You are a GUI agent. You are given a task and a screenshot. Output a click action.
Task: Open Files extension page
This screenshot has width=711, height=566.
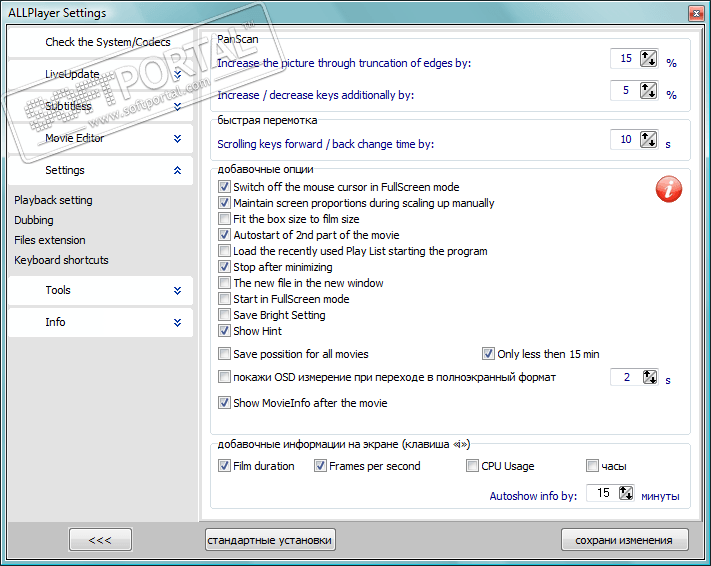point(49,240)
